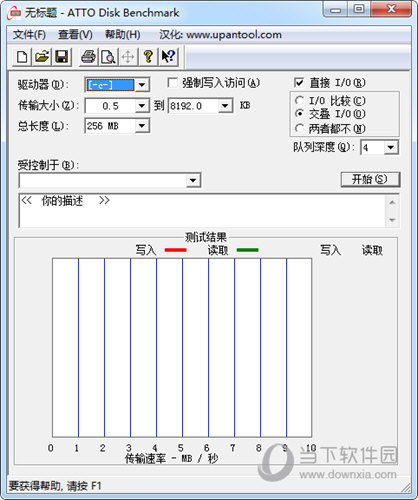
Task: Click description box scroll down arrow
Action: coord(392,220)
